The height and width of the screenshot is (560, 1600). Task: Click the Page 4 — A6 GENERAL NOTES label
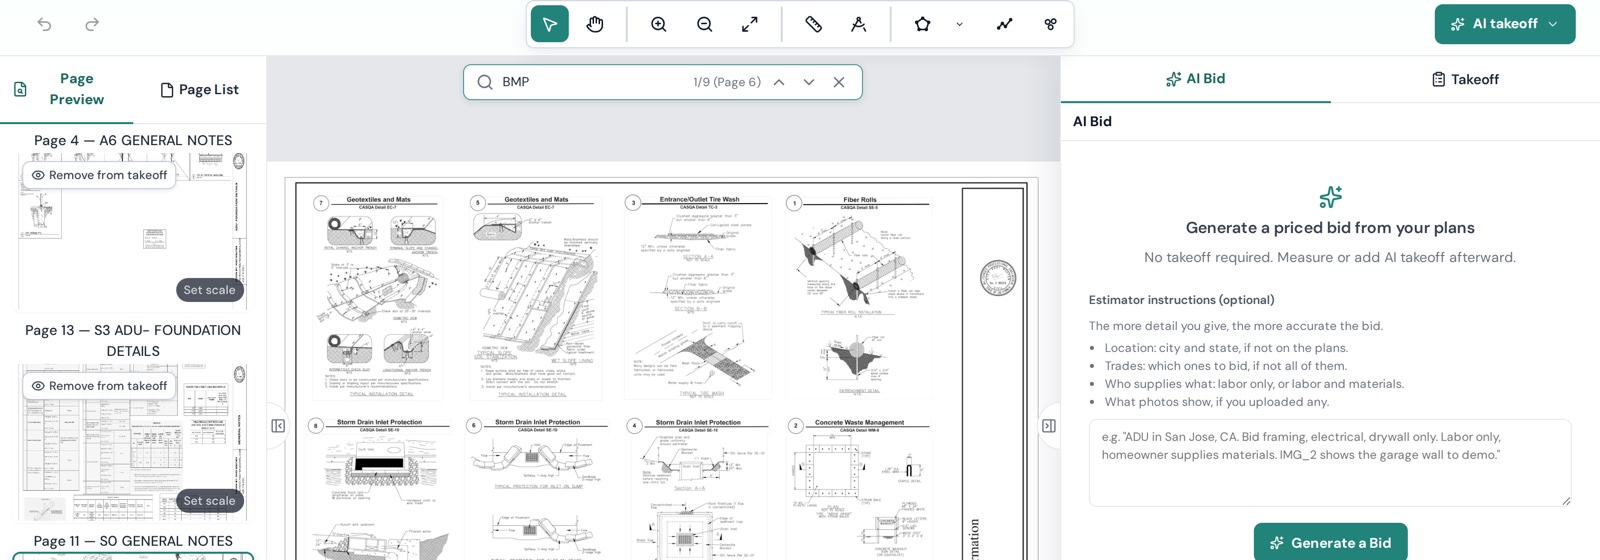tap(133, 141)
